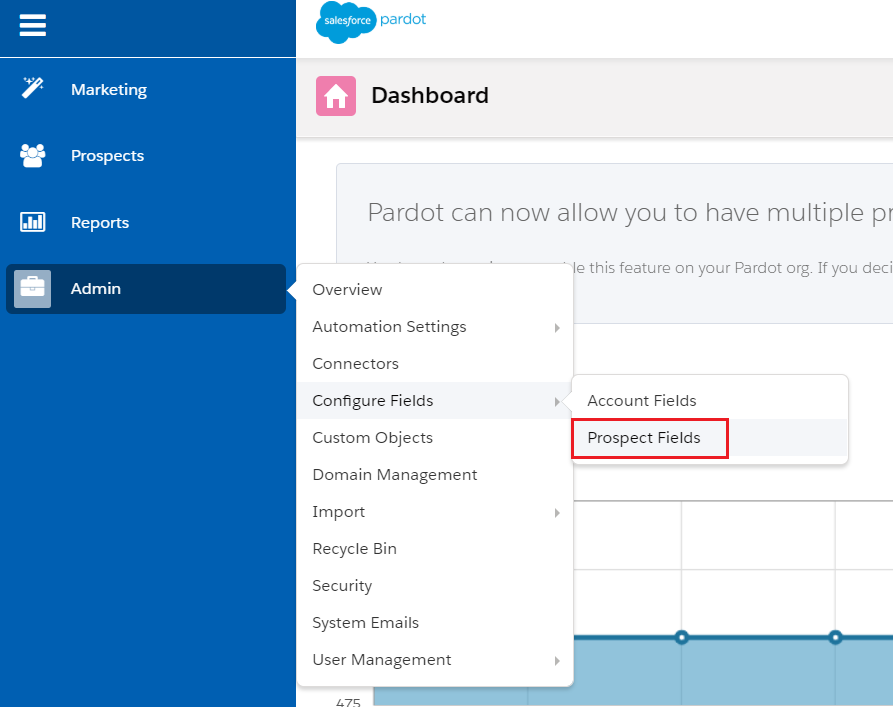This screenshot has height=707, width=893.
Task: Select Security in the Admin menu
Action: click(x=435, y=586)
